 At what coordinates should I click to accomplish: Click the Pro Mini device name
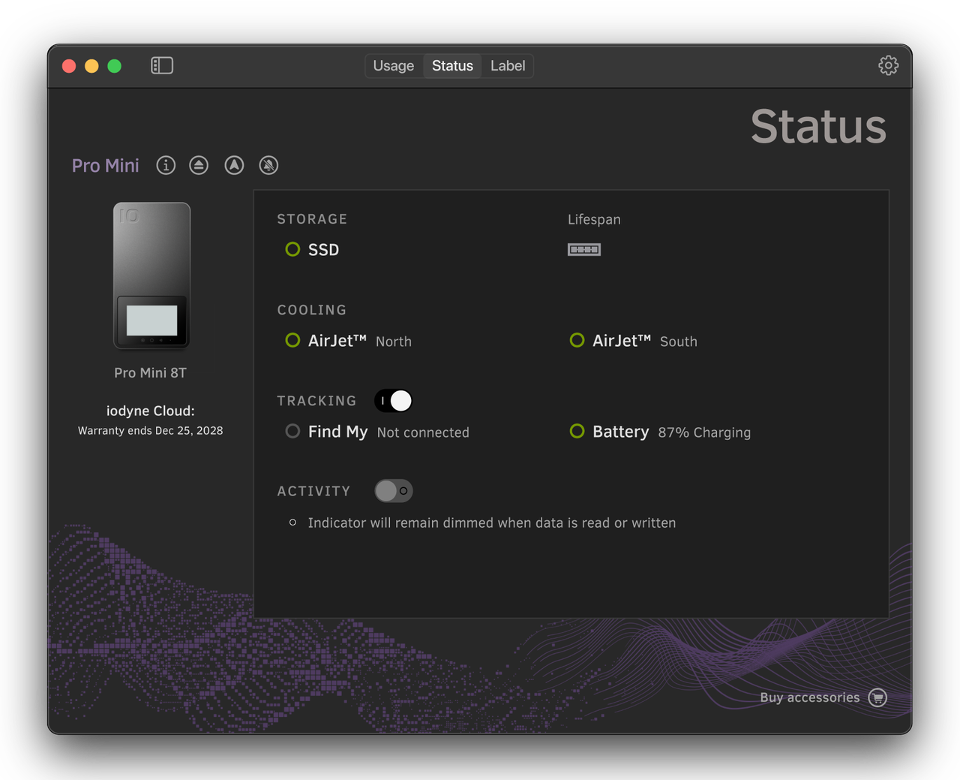pyautogui.click(x=105, y=166)
